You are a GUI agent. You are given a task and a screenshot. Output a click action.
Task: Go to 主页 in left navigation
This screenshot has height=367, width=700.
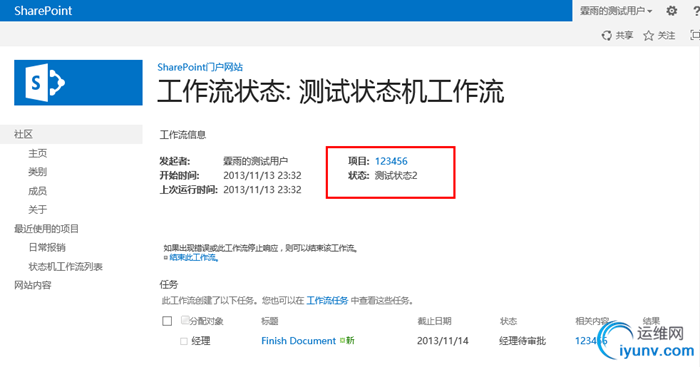pyautogui.click(x=38, y=153)
